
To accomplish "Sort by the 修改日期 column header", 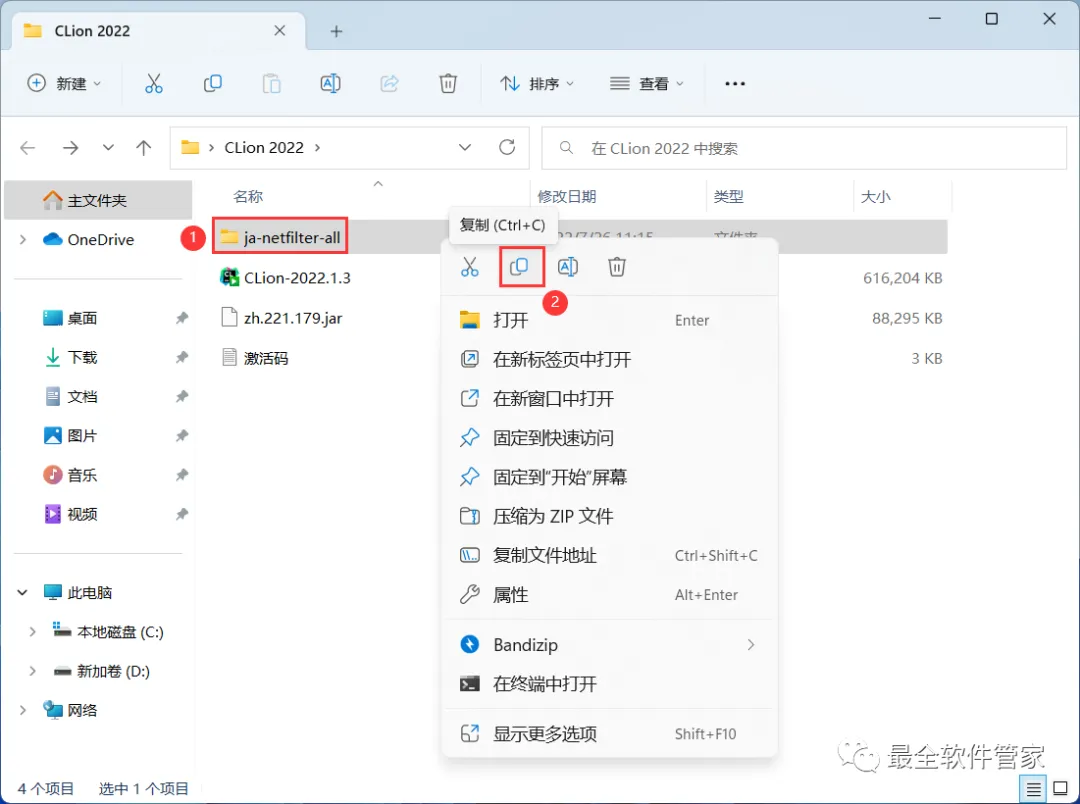I will click(x=567, y=196).
